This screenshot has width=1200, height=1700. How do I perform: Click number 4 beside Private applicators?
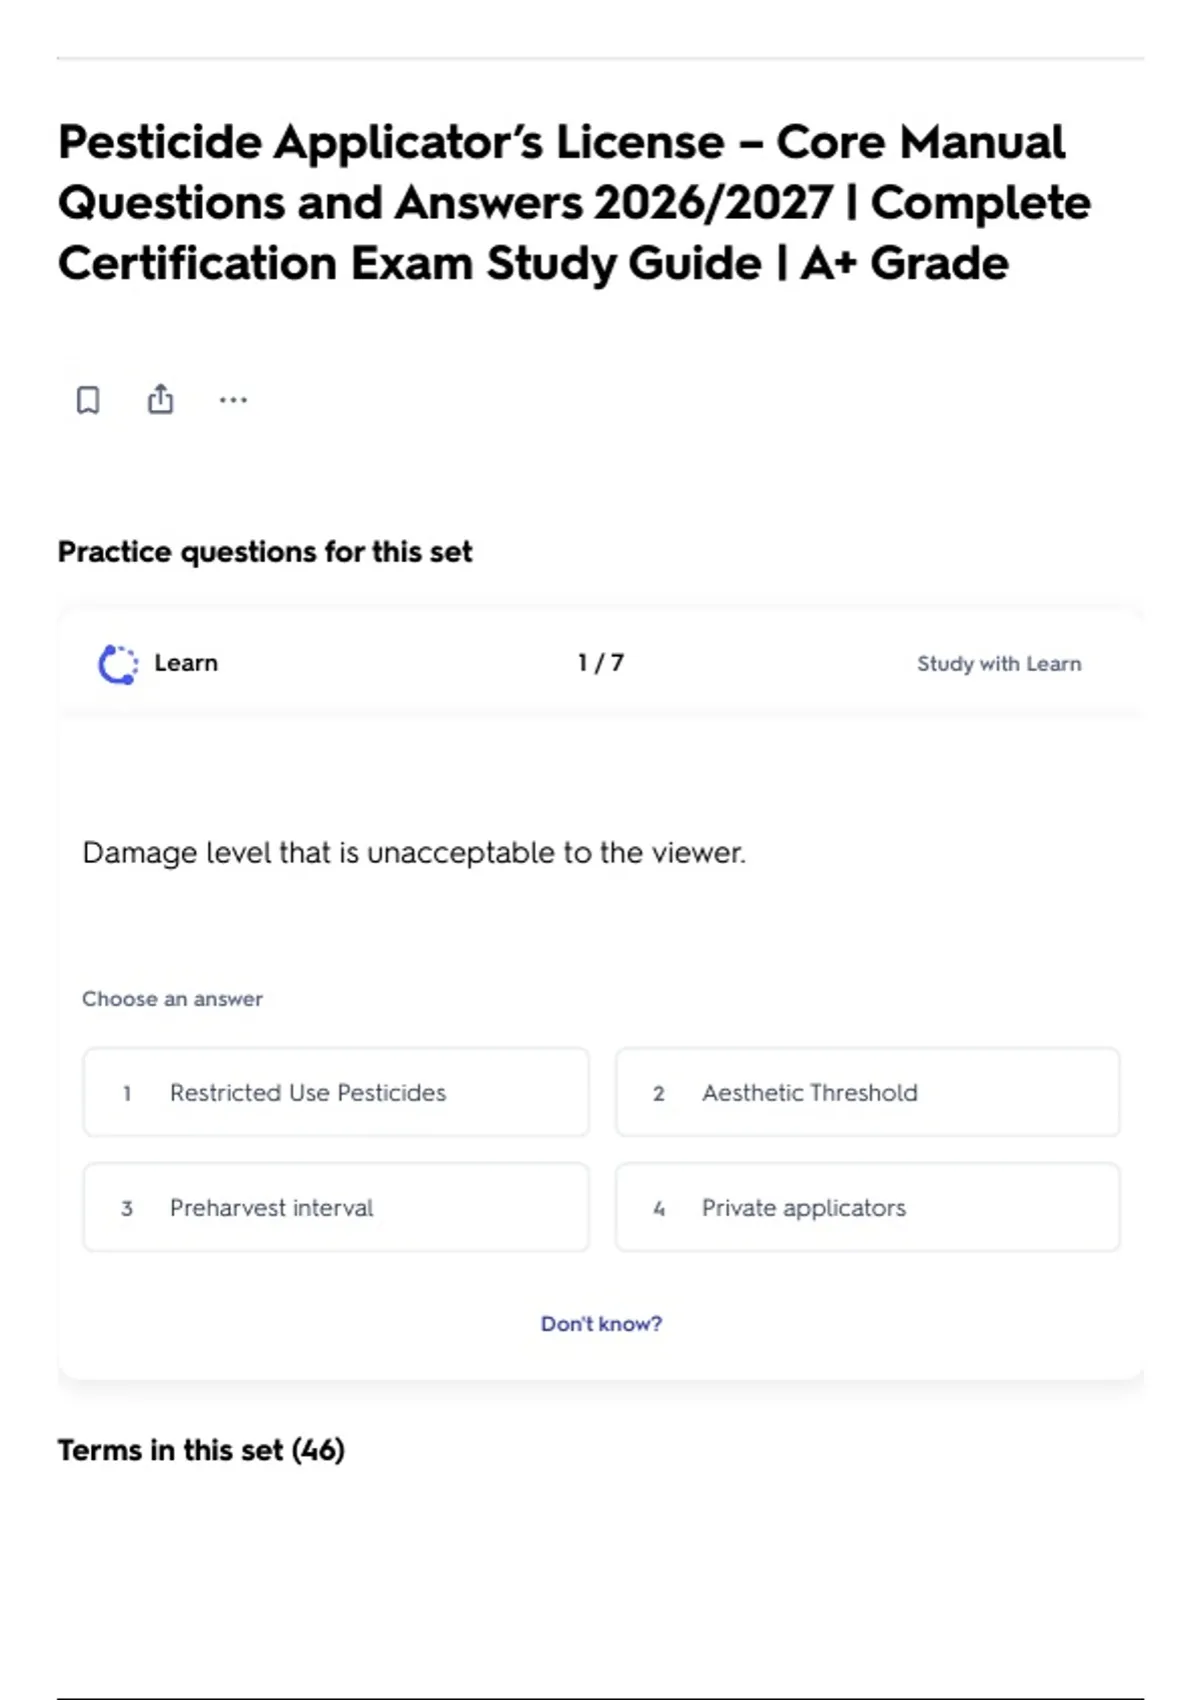[x=658, y=1208]
